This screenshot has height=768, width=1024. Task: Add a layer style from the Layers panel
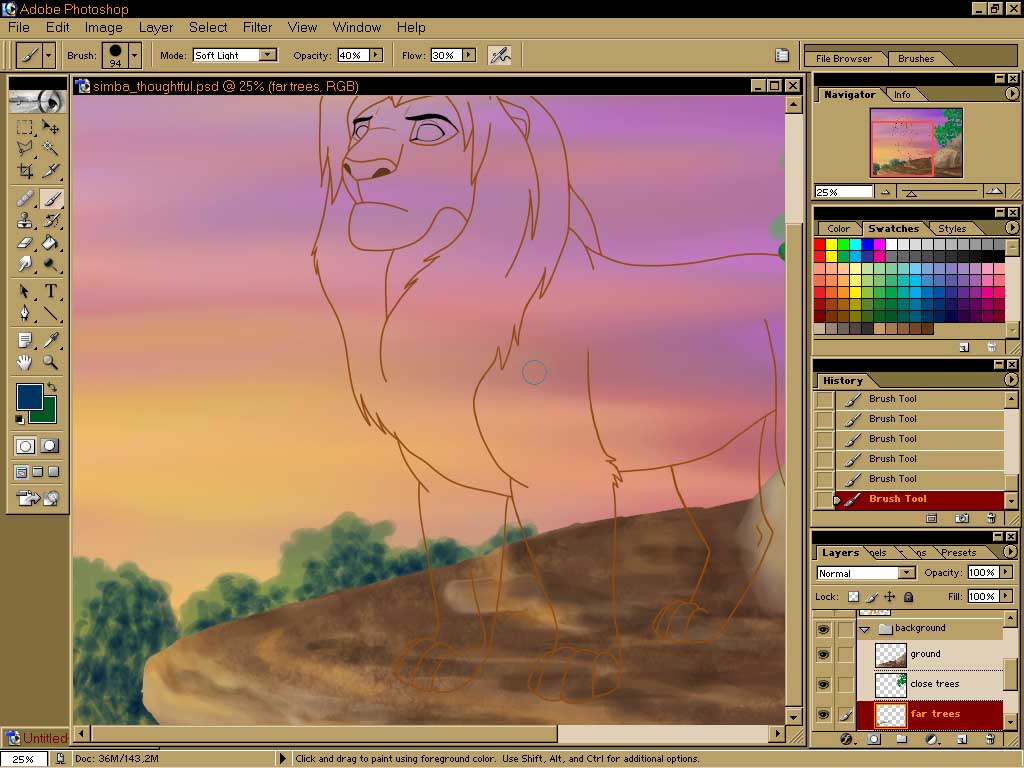pos(847,739)
